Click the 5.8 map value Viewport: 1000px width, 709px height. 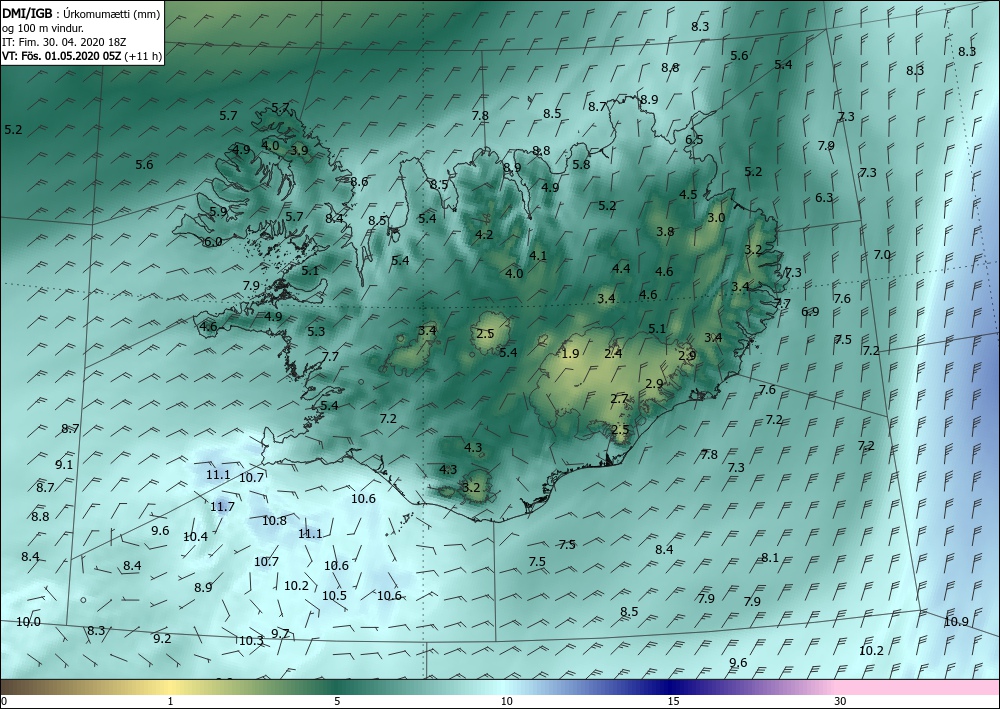click(581, 164)
